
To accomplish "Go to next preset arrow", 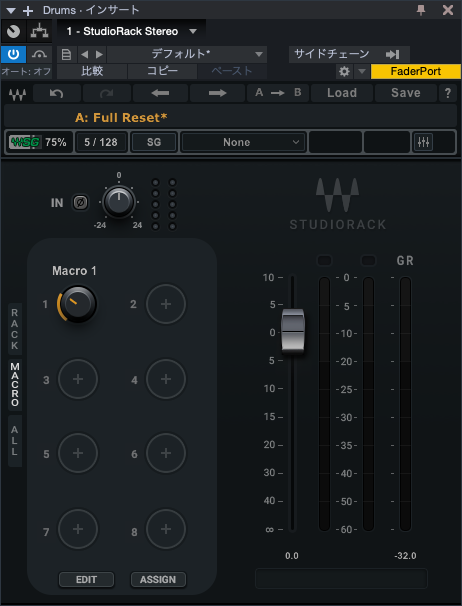I will pyautogui.click(x=99, y=54).
